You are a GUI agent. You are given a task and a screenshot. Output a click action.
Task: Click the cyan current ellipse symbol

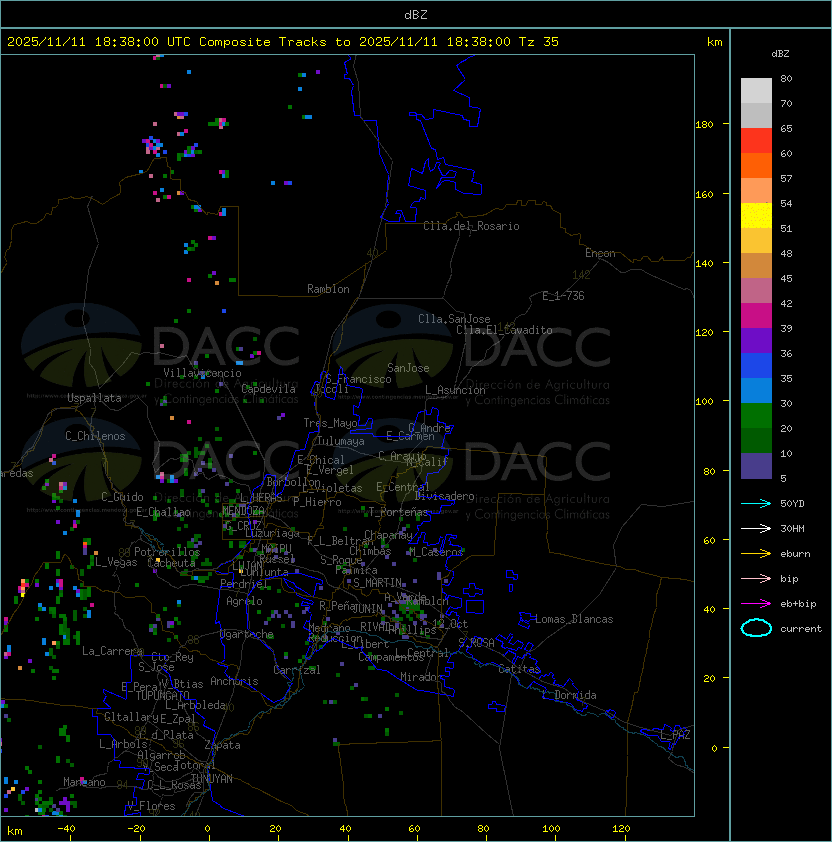[756, 628]
